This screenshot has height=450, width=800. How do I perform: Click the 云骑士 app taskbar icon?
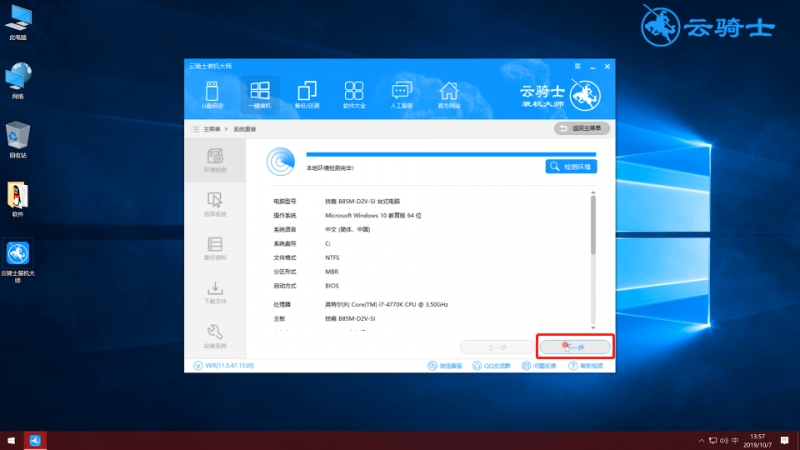(x=35, y=440)
